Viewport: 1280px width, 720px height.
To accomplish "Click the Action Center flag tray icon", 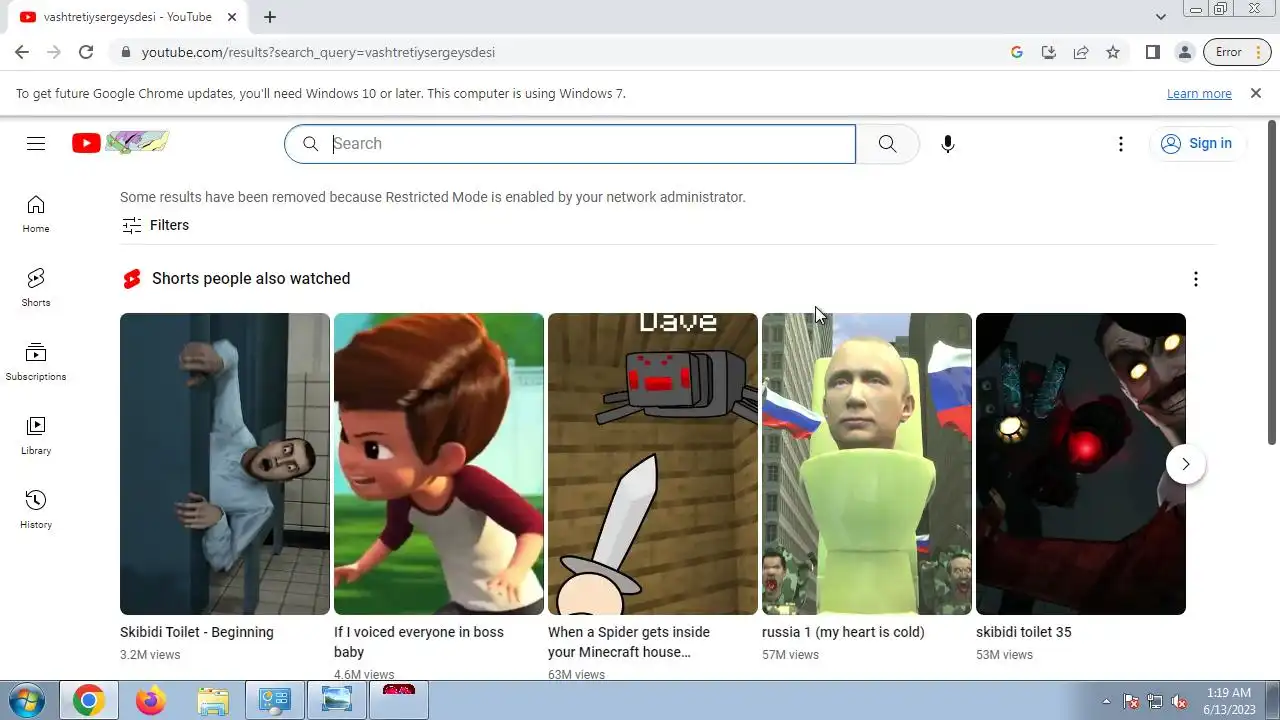I will (1131, 701).
